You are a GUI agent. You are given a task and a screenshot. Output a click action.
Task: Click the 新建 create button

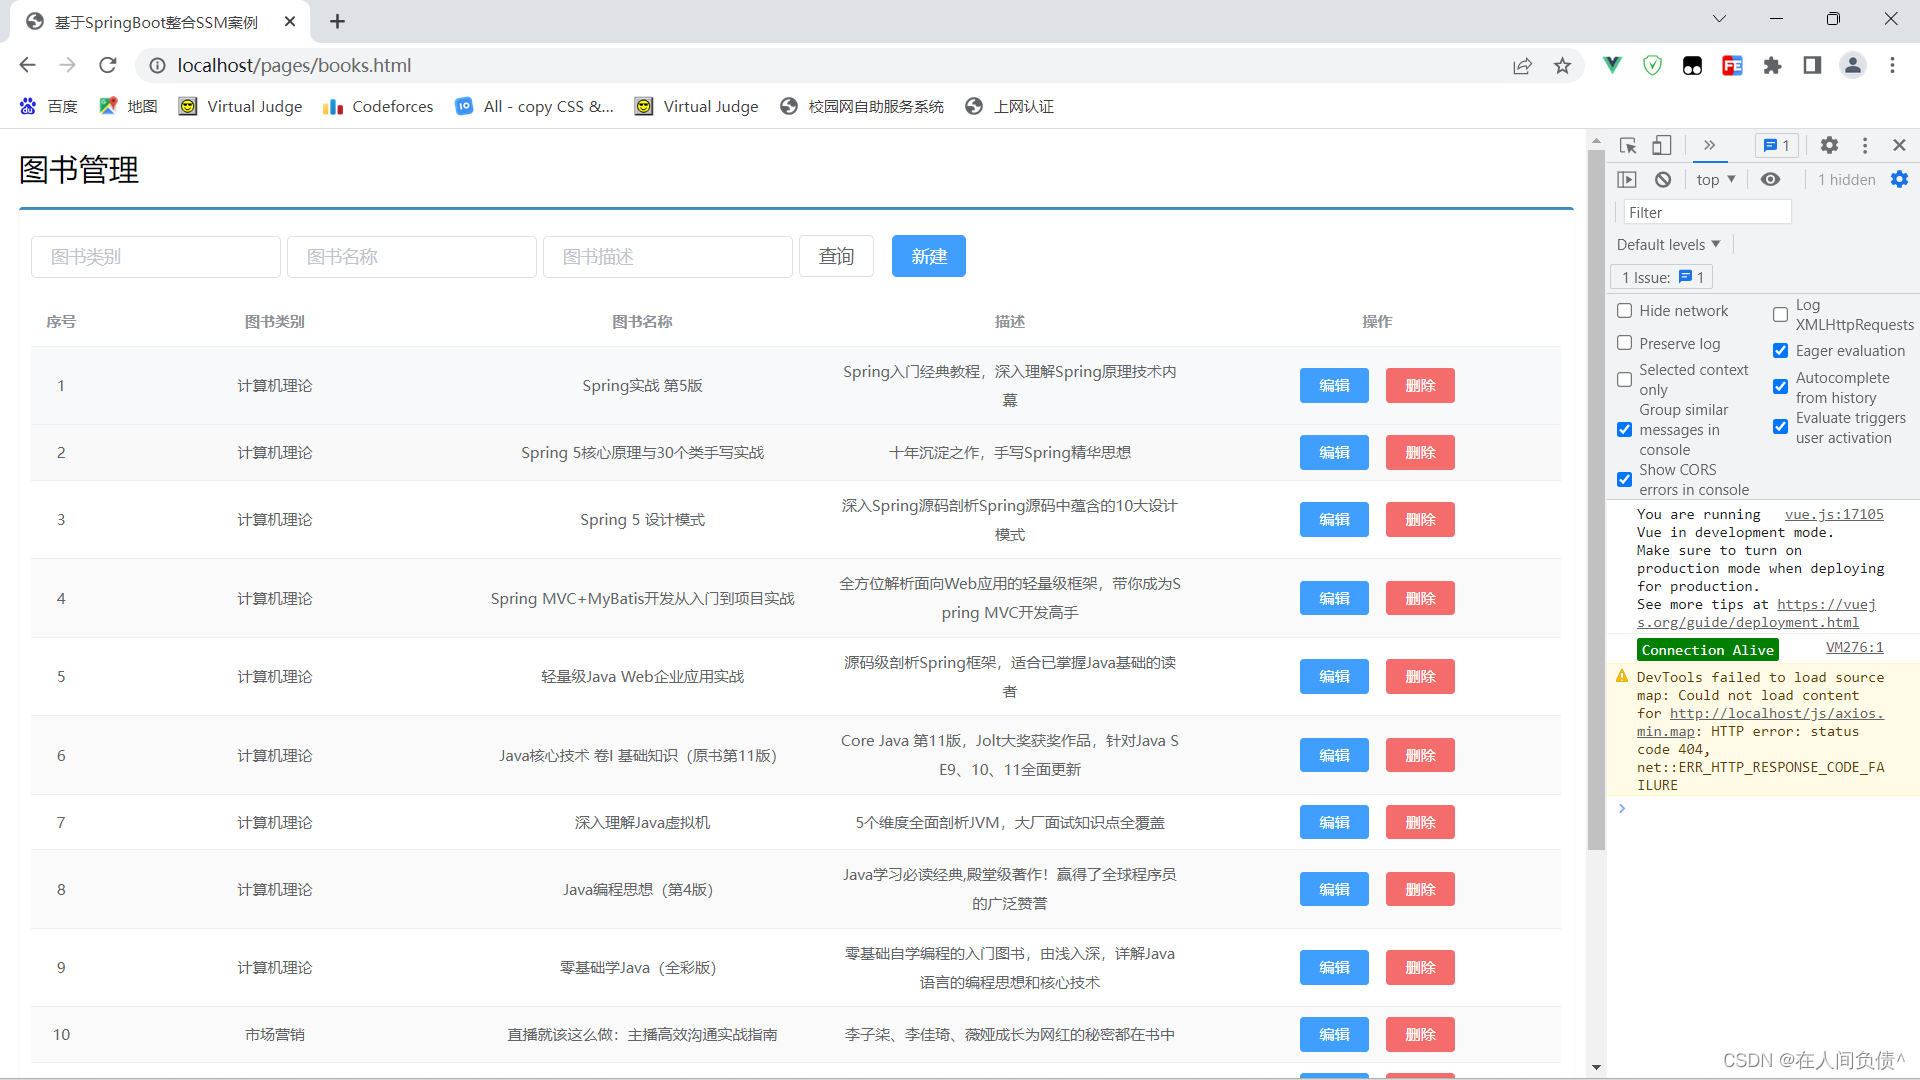[x=929, y=257]
